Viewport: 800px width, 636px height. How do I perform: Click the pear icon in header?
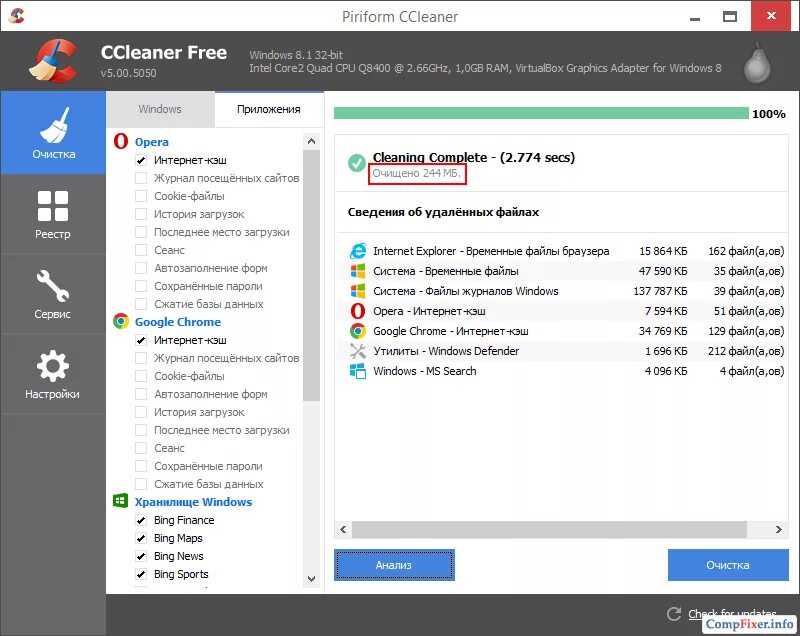(x=757, y=63)
